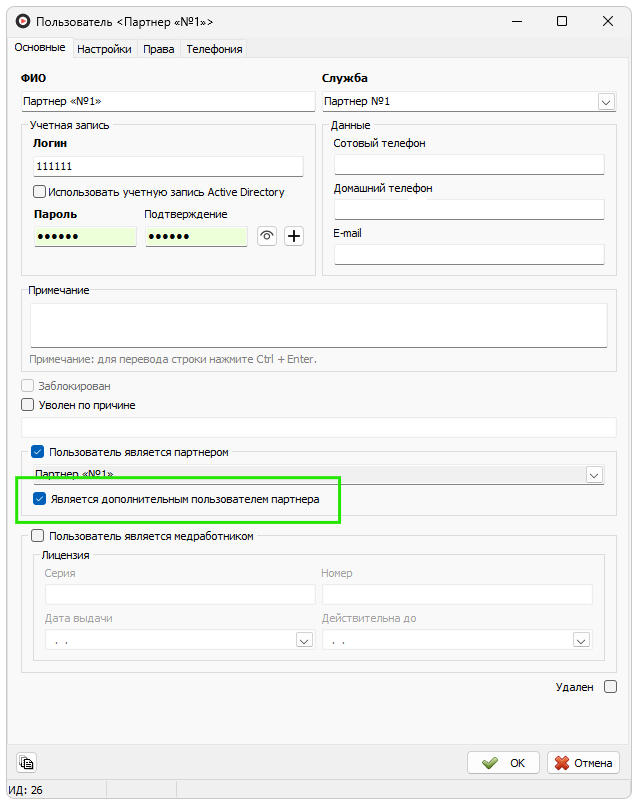Open the partner selection dropdown

tap(594, 475)
